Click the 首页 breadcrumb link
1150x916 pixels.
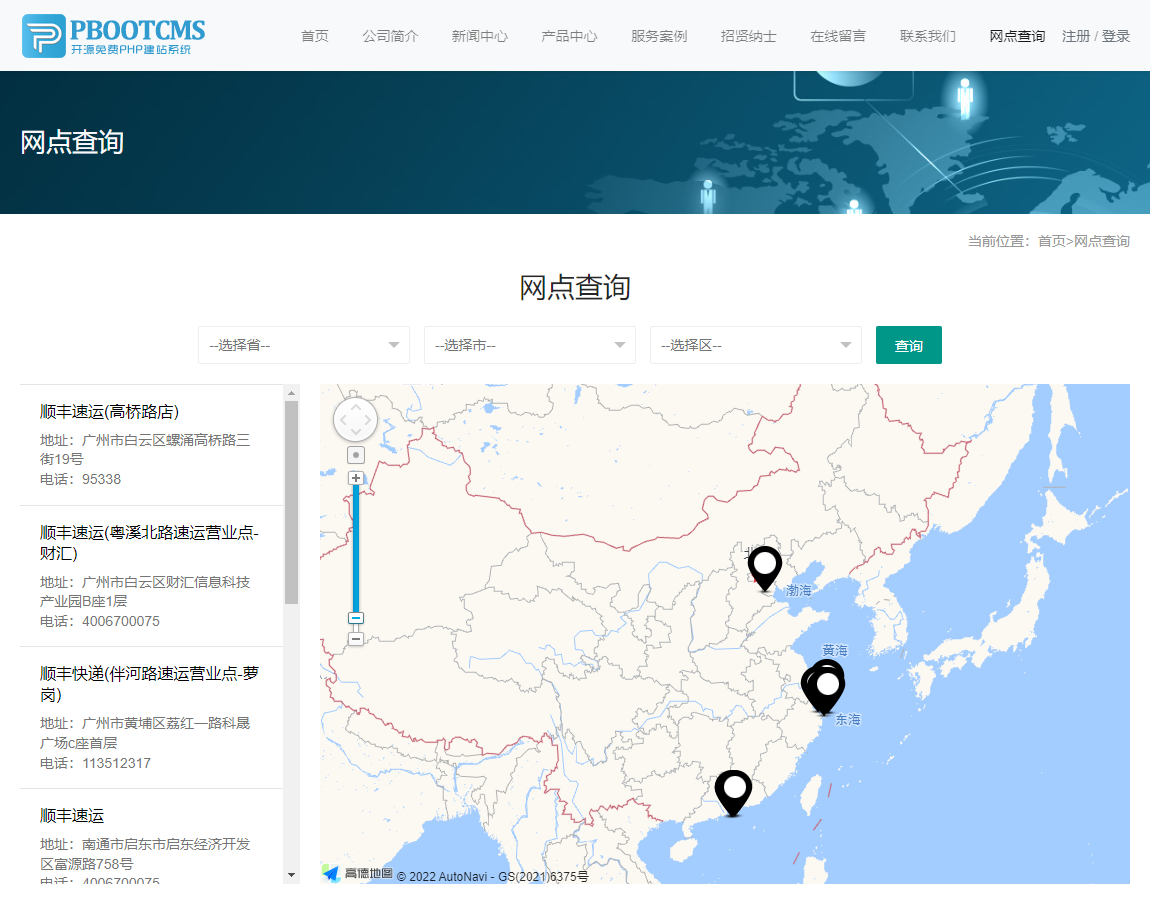[x=1052, y=240]
